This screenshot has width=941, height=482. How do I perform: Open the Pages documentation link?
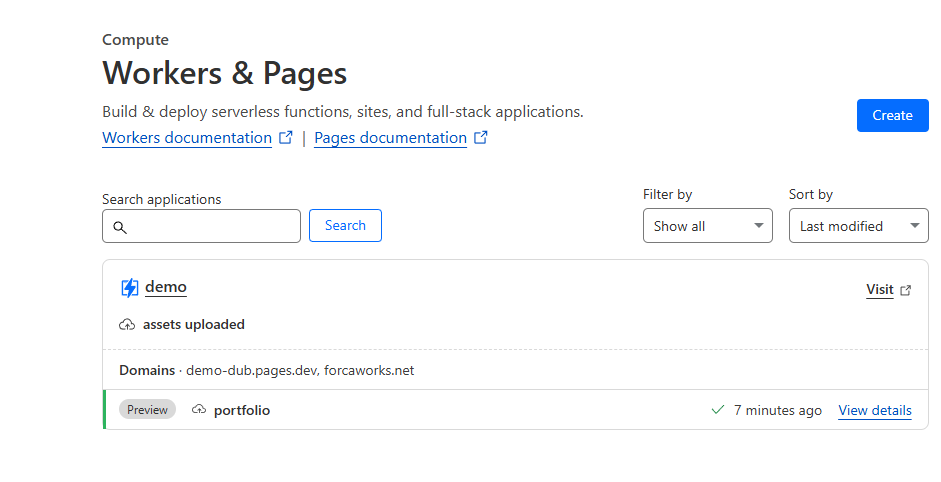click(390, 137)
